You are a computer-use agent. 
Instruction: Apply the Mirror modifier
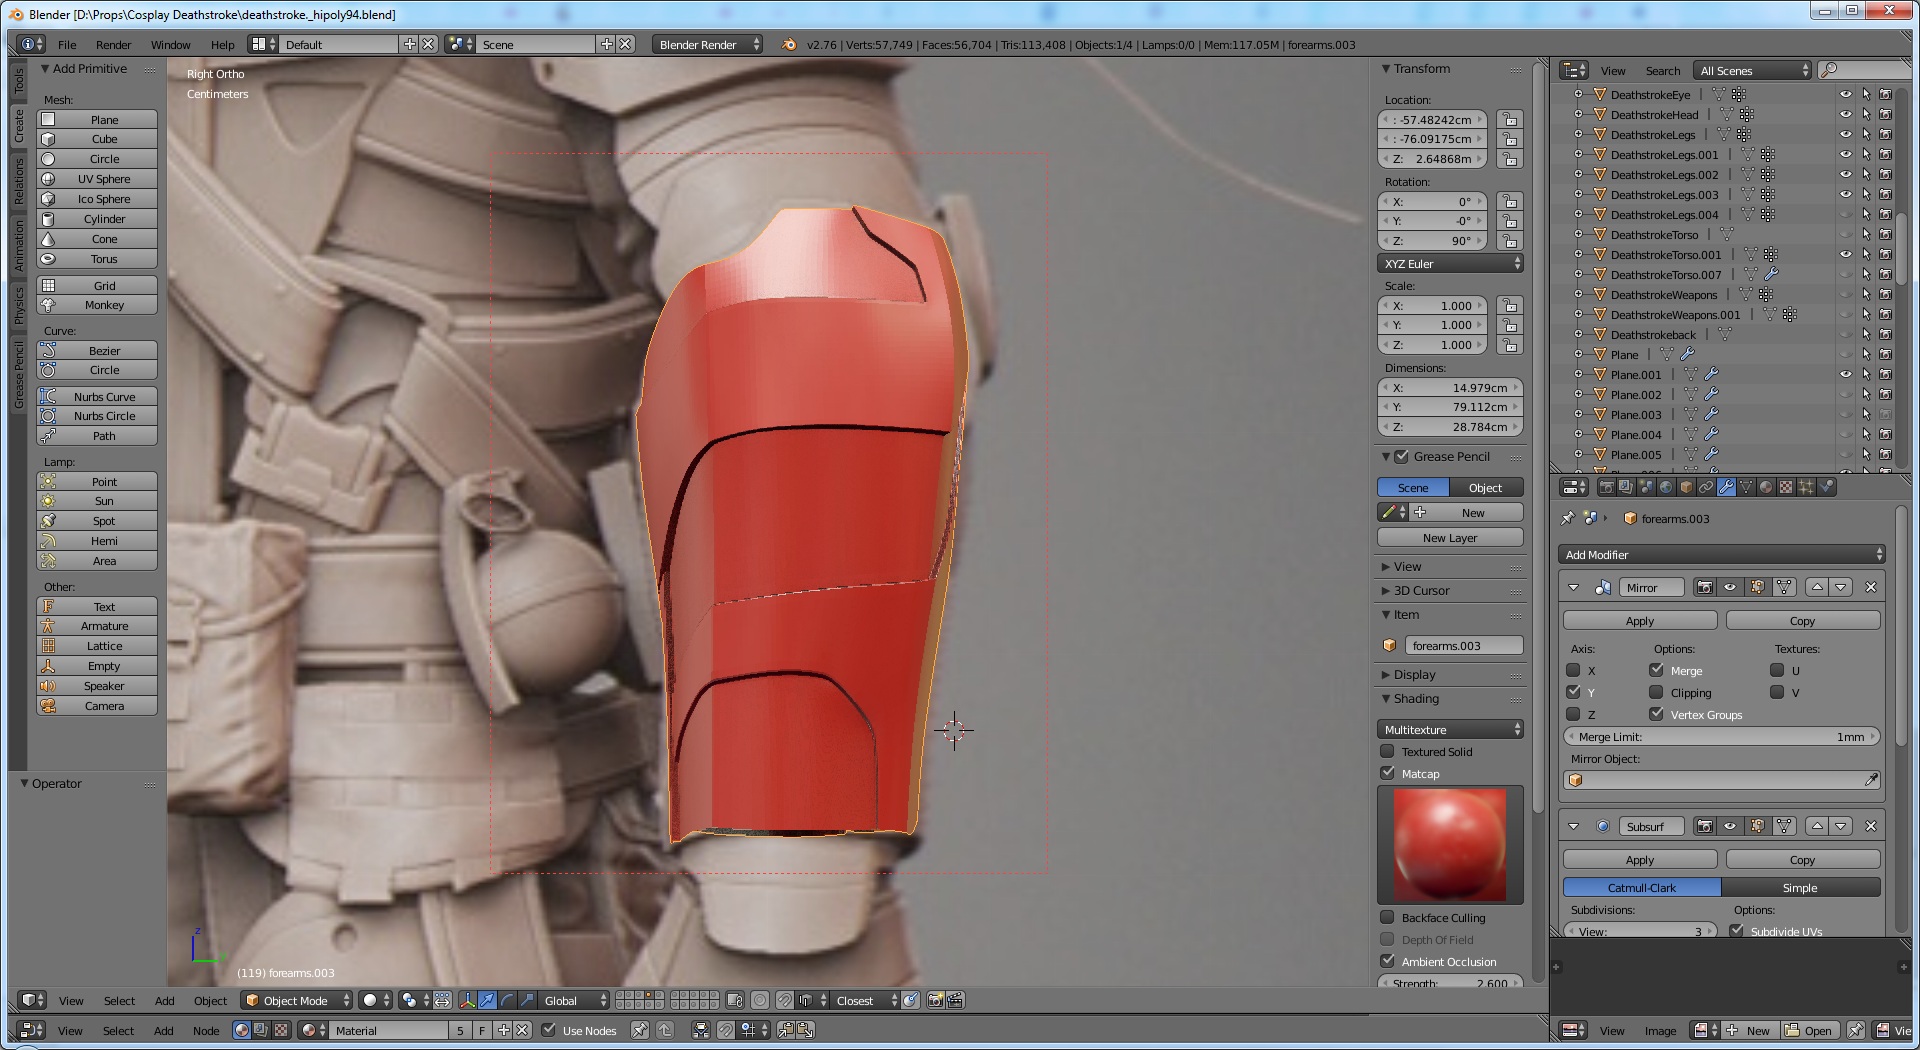(1640, 620)
